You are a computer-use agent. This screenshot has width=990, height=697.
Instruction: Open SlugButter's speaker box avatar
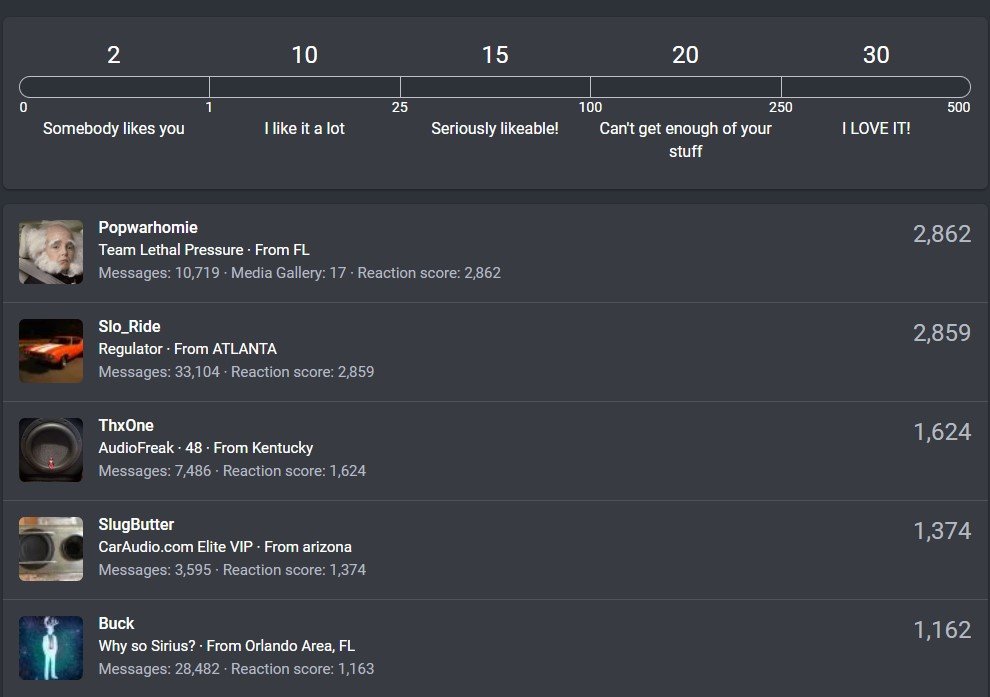pyautogui.click(x=51, y=549)
